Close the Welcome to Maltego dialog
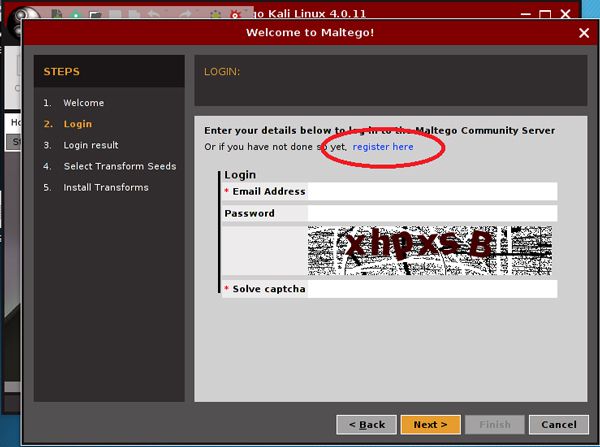This screenshot has width=600, height=447. pos(584,33)
